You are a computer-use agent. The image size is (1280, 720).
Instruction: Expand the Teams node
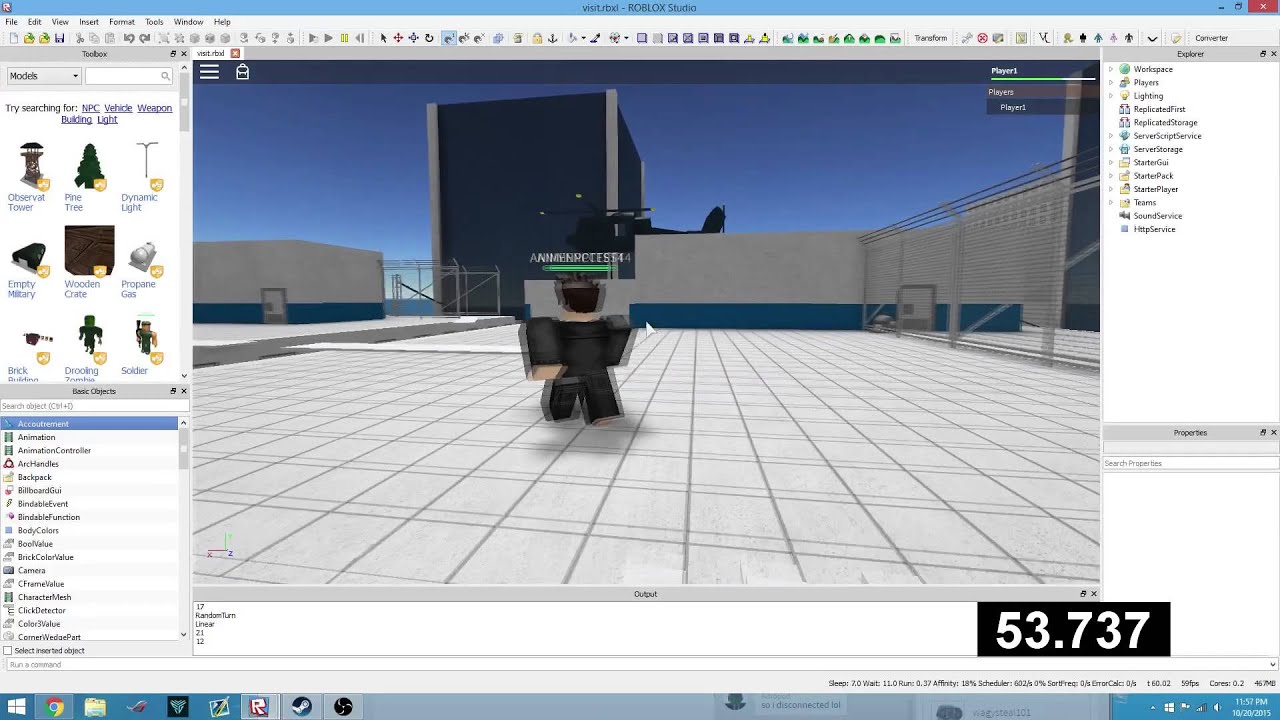coord(1110,202)
